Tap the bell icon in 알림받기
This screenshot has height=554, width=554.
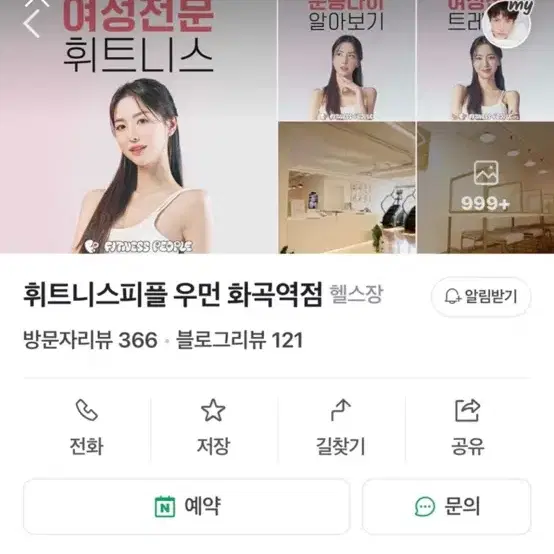click(x=452, y=296)
